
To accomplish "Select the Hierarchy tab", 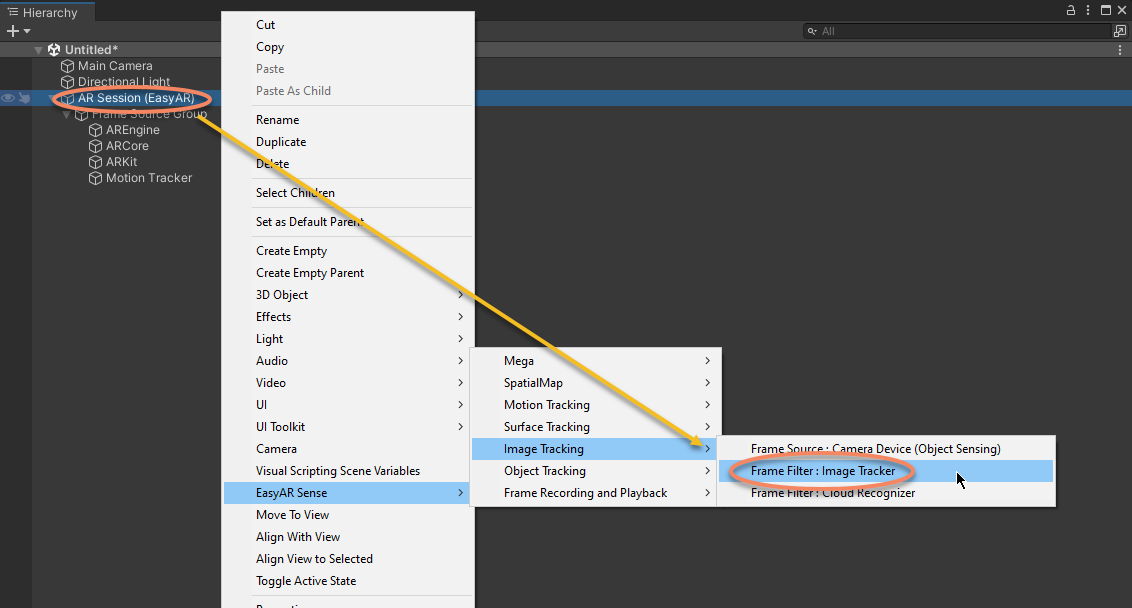I will click(x=43, y=12).
